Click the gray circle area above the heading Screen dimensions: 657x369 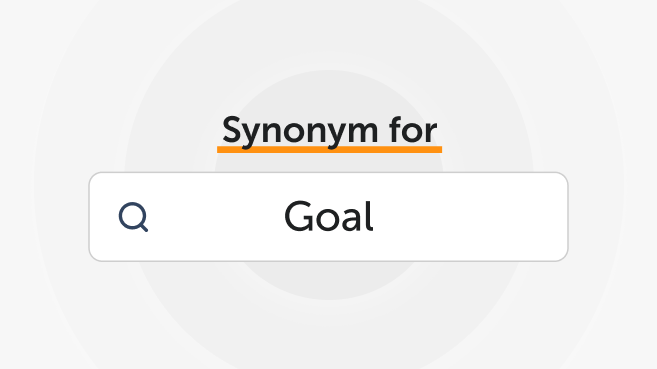(328, 90)
